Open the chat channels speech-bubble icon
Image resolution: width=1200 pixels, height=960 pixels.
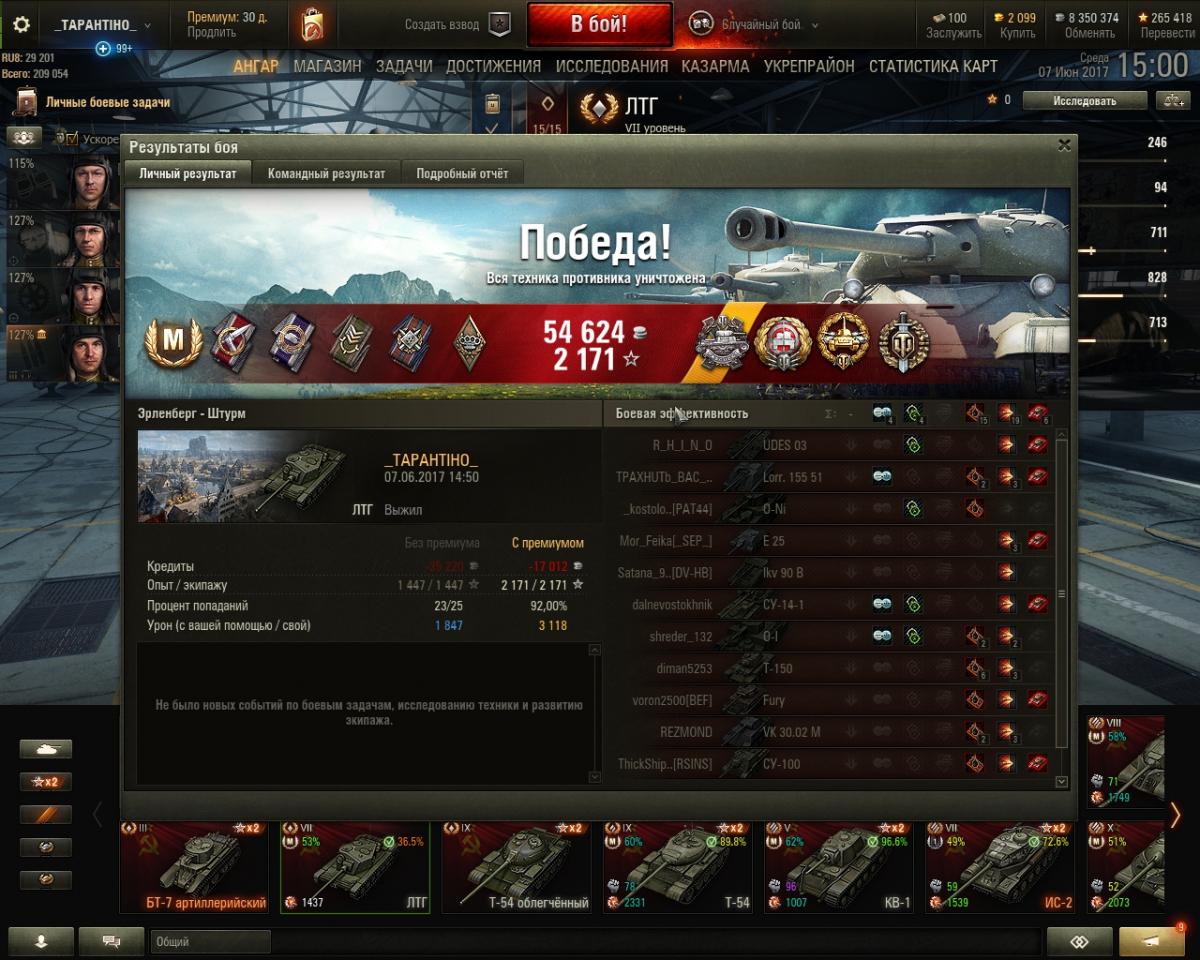tap(110, 941)
